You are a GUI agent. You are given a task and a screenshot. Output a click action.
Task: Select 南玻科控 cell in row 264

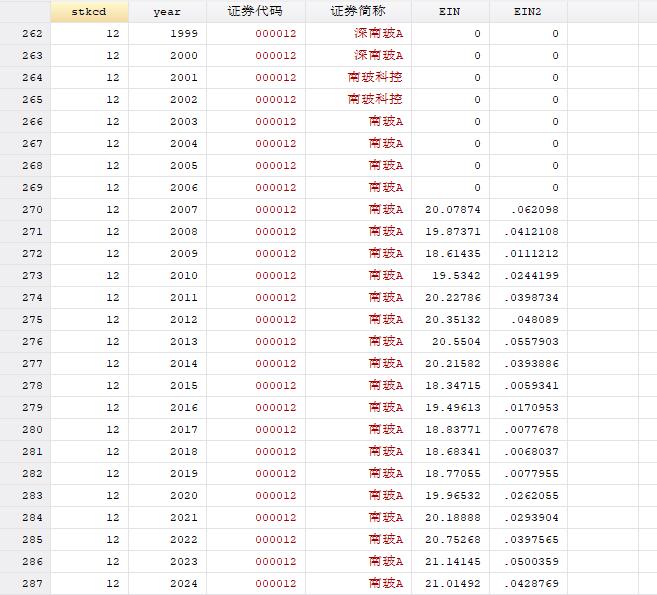pos(375,78)
